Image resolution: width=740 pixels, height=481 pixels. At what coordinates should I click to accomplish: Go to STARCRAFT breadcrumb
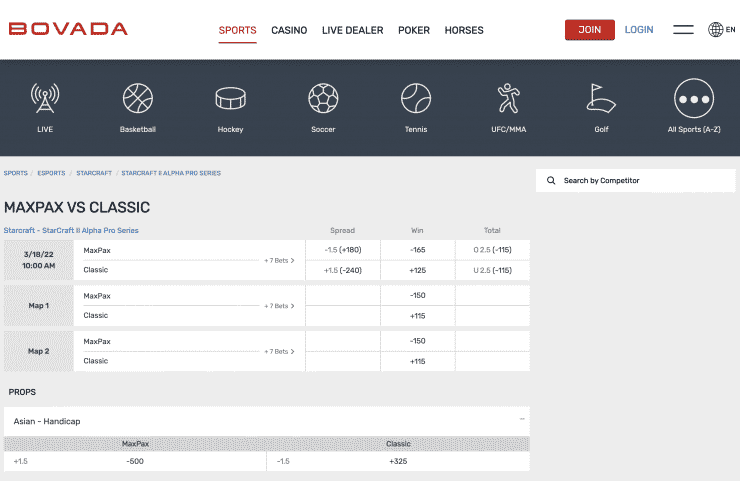pos(94,173)
